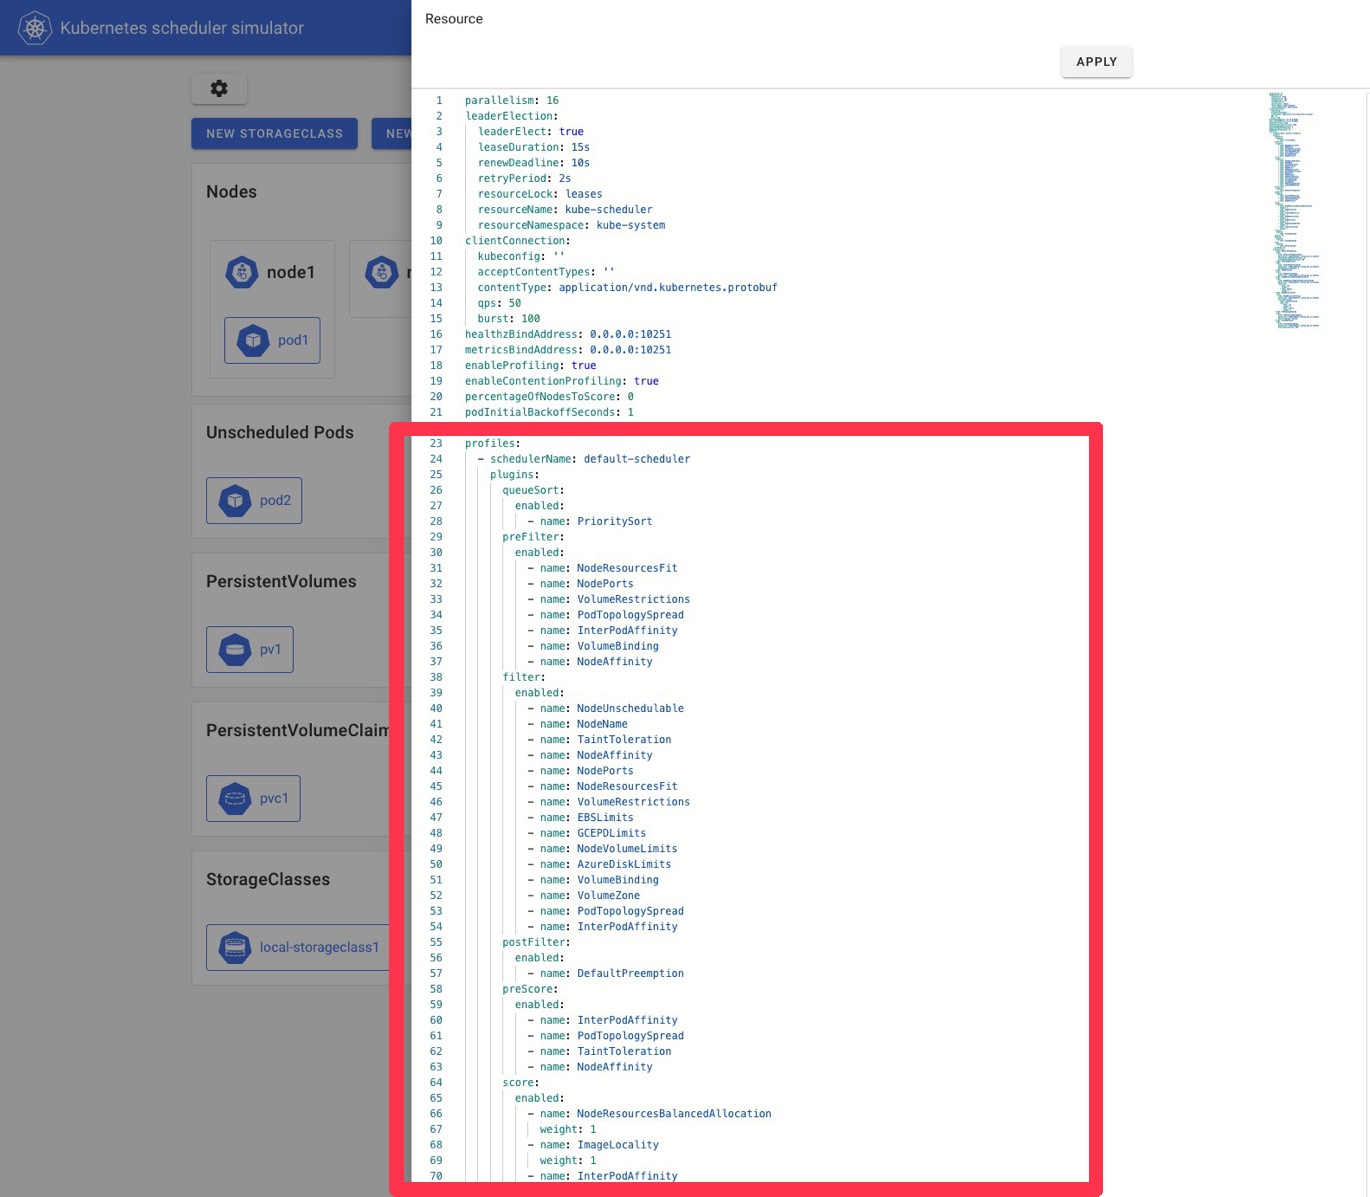Click the metricsBindAddress line
This screenshot has height=1197, width=1370.
[568, 350]
